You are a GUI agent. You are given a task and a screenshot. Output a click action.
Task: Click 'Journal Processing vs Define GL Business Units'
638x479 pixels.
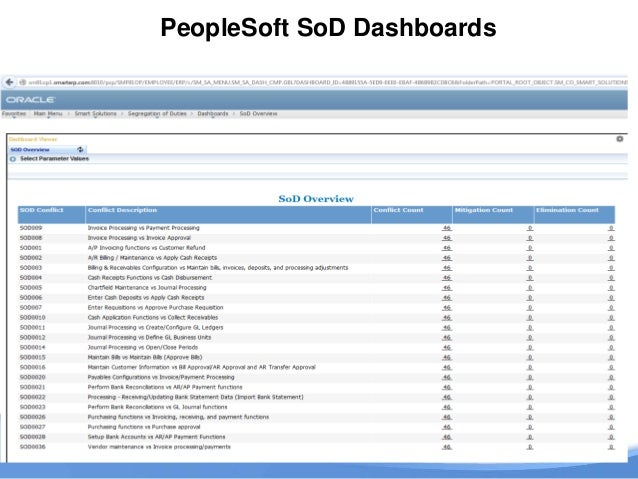pos(149,337)
